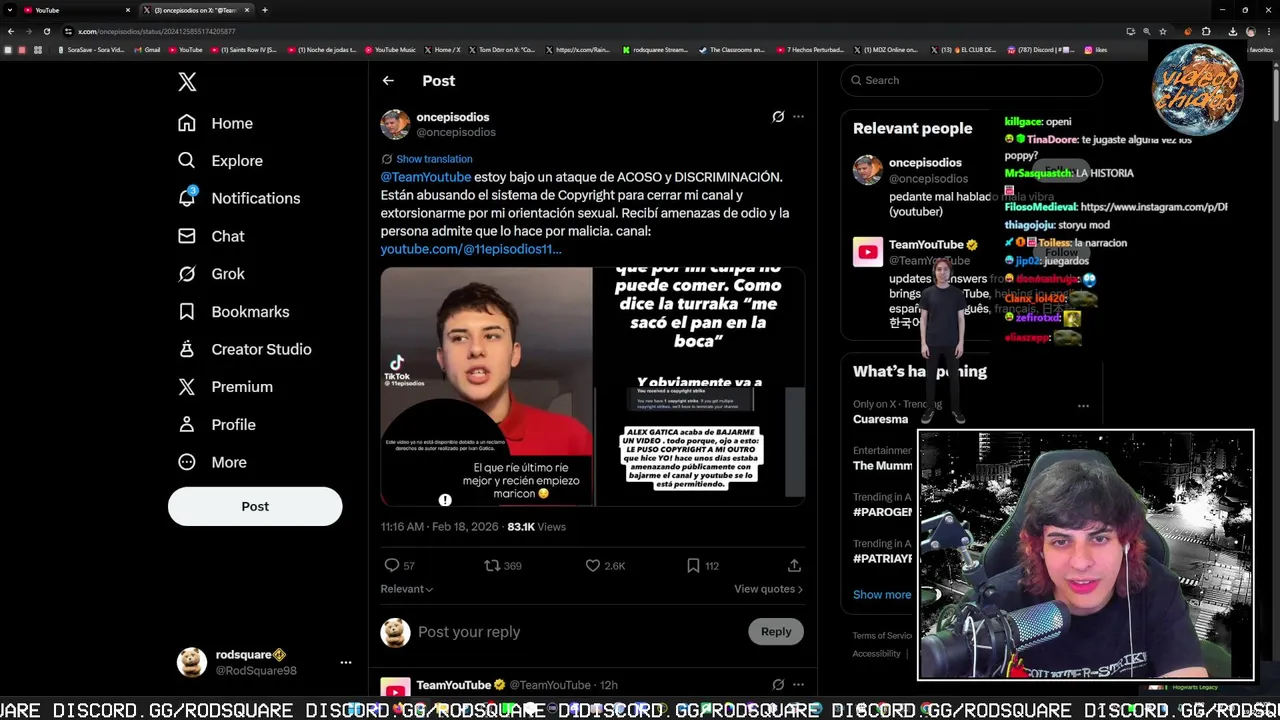
Task: Click TeamYouTube reply author name
Action: pyautogui.click(x=454, y=685)
